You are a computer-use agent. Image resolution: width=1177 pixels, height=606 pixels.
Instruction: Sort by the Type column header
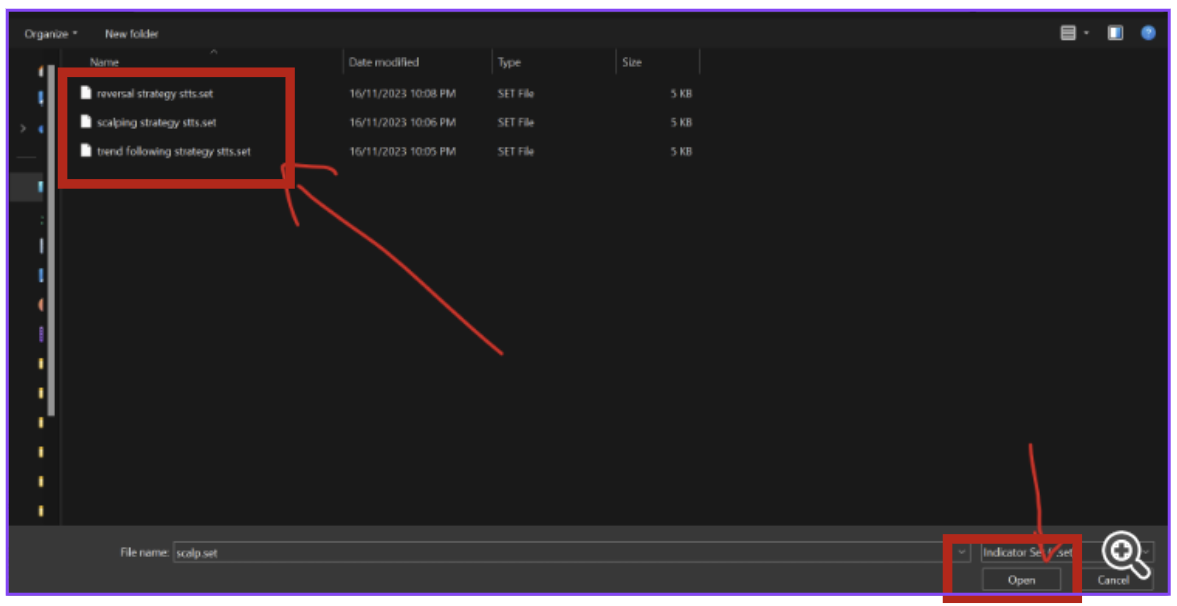click(x=509, y=62)
